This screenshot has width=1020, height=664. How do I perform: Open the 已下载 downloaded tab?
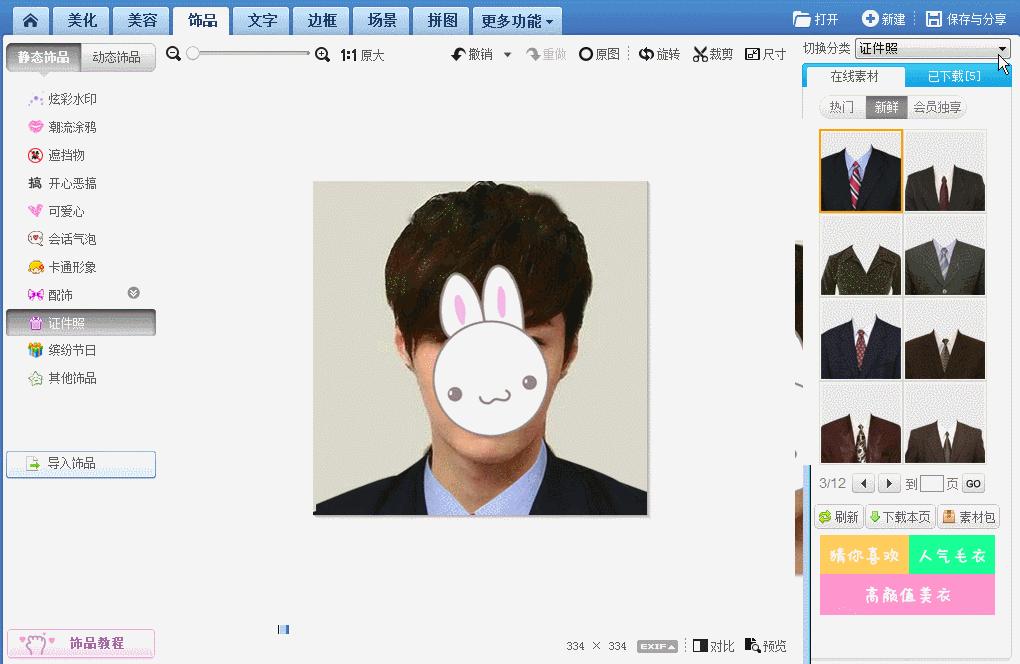pos(953,77)
